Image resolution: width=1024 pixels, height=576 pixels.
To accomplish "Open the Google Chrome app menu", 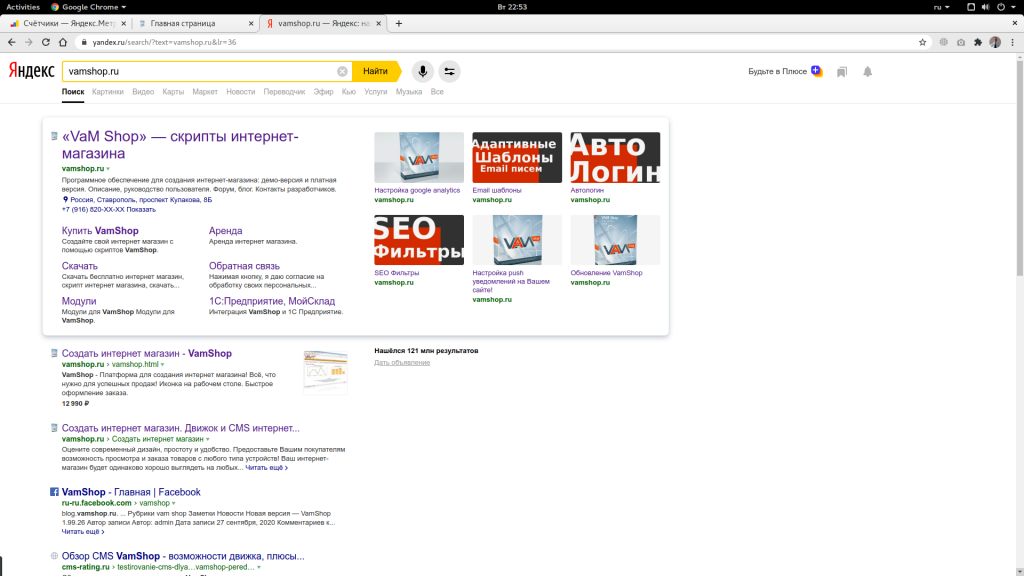I will click(x=88, y=7).
